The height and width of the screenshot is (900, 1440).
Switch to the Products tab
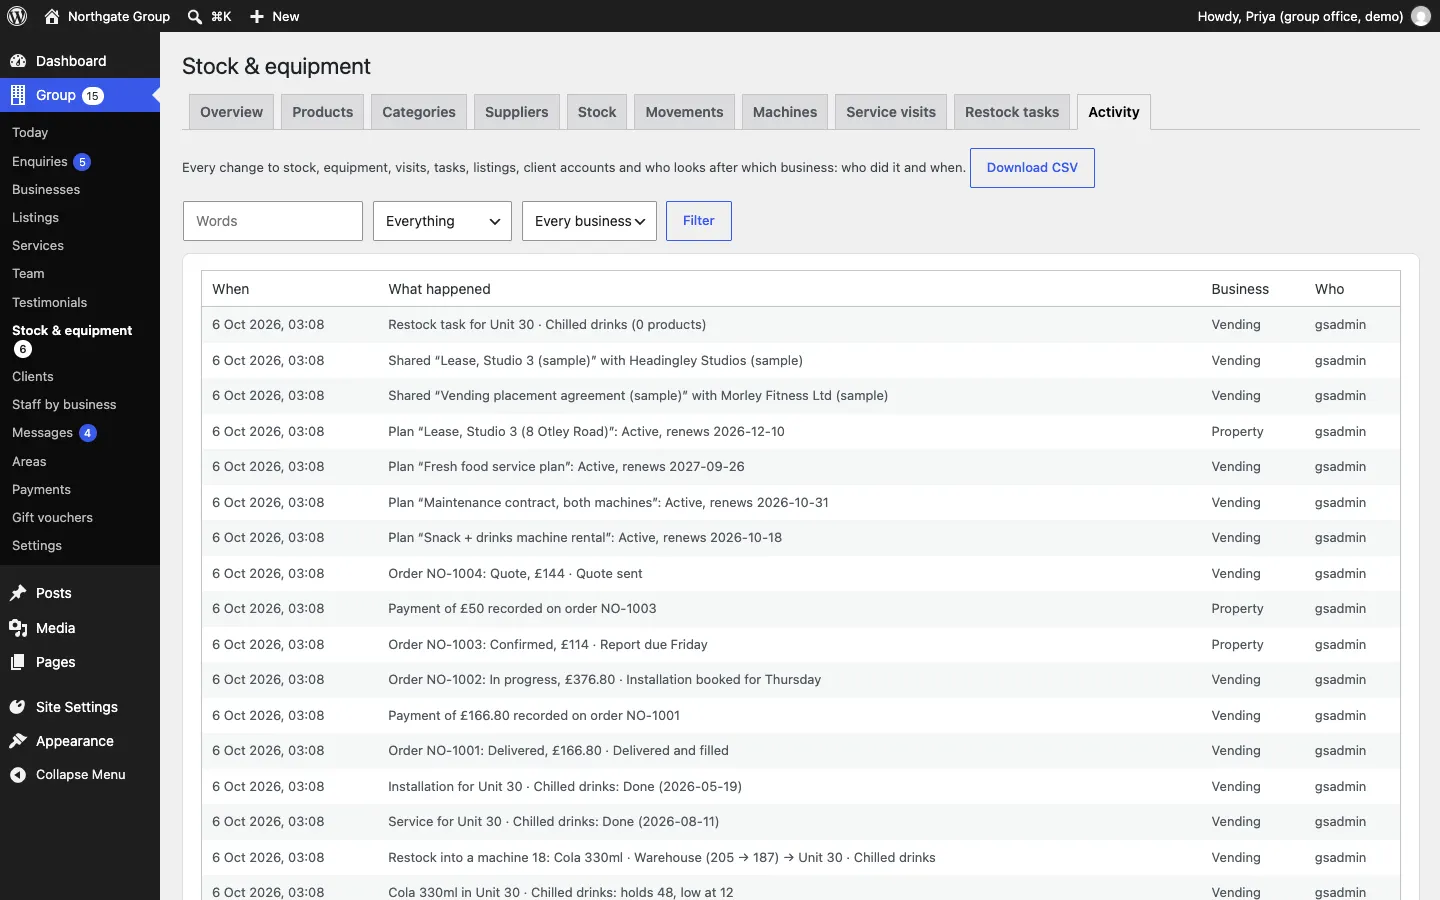click(x=322, y=112)
